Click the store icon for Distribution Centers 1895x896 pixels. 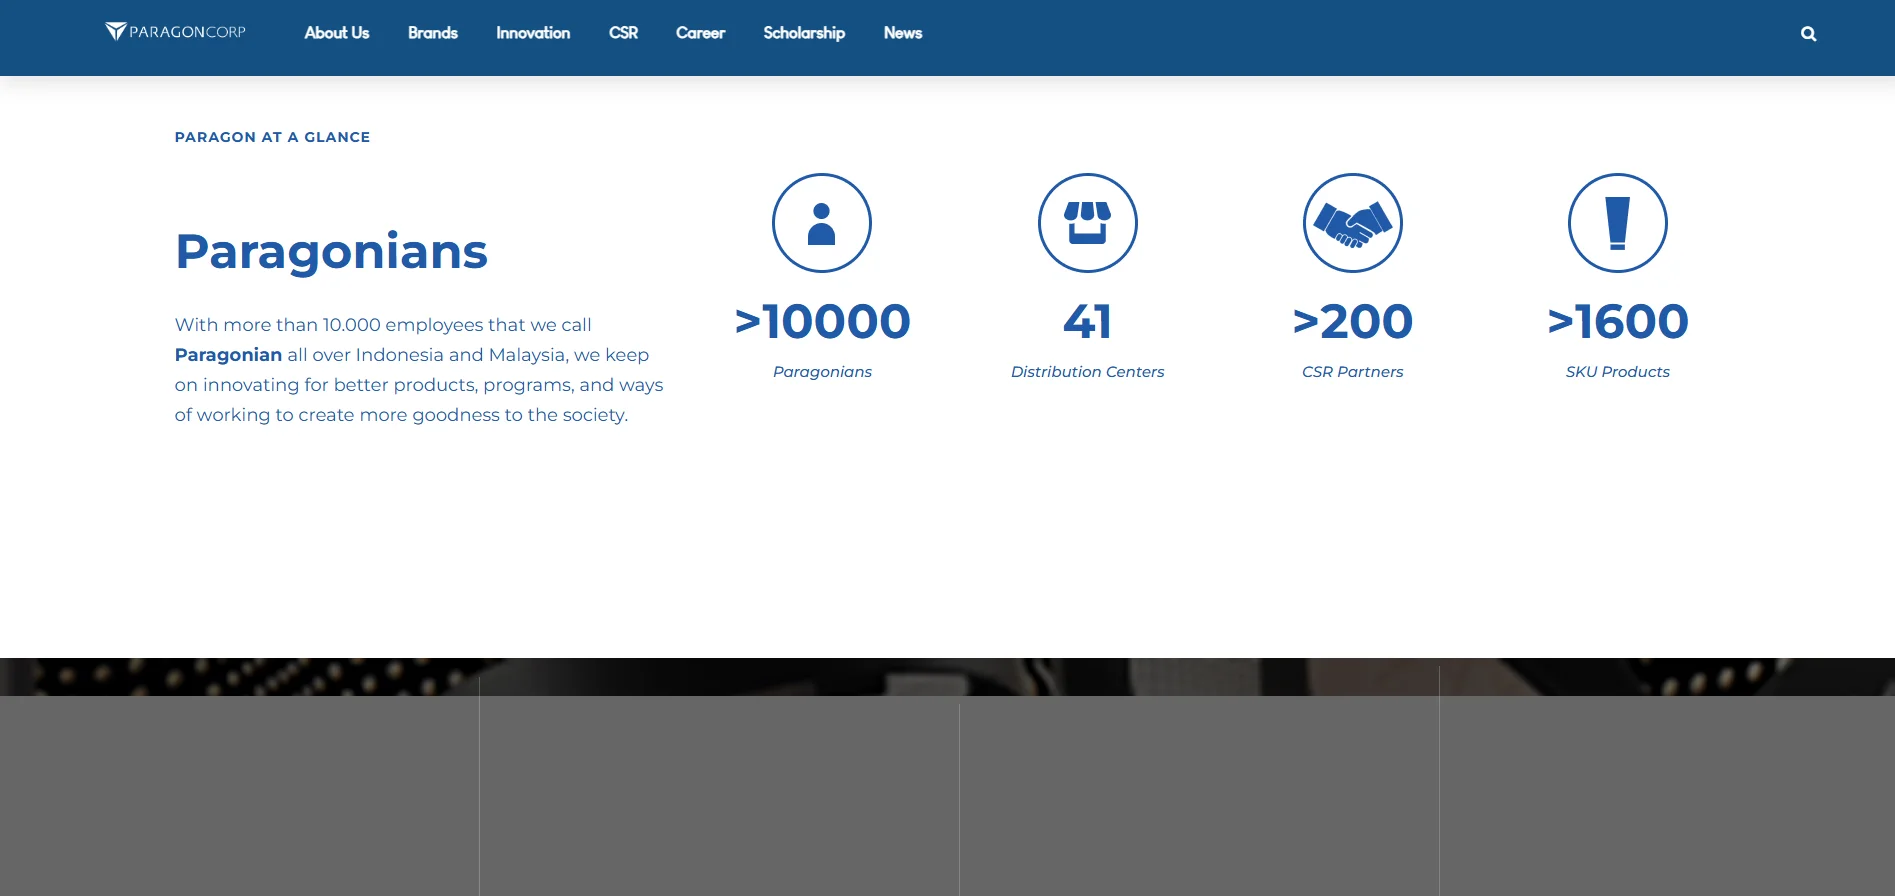[x=1087, y=223]
